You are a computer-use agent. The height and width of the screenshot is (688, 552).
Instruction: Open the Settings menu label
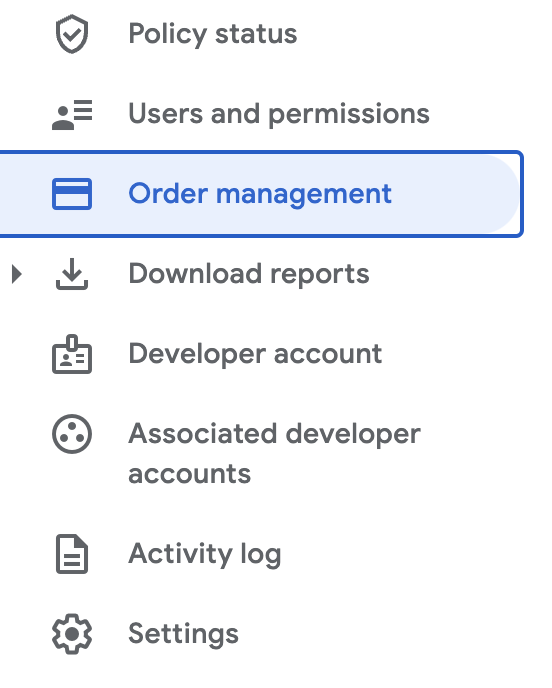tap(183, 634)
